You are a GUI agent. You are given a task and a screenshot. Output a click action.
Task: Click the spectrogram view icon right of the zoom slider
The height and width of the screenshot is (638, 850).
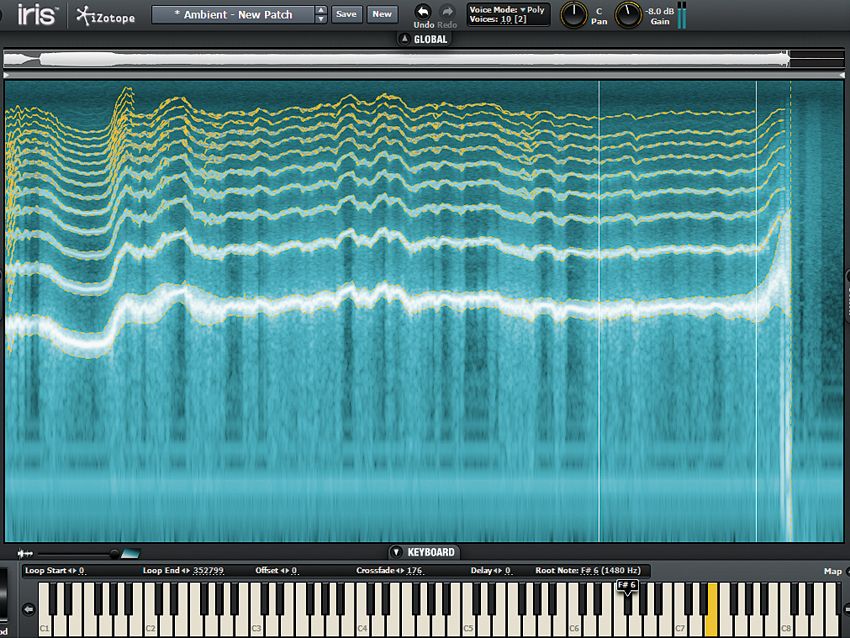click(131, 553)
